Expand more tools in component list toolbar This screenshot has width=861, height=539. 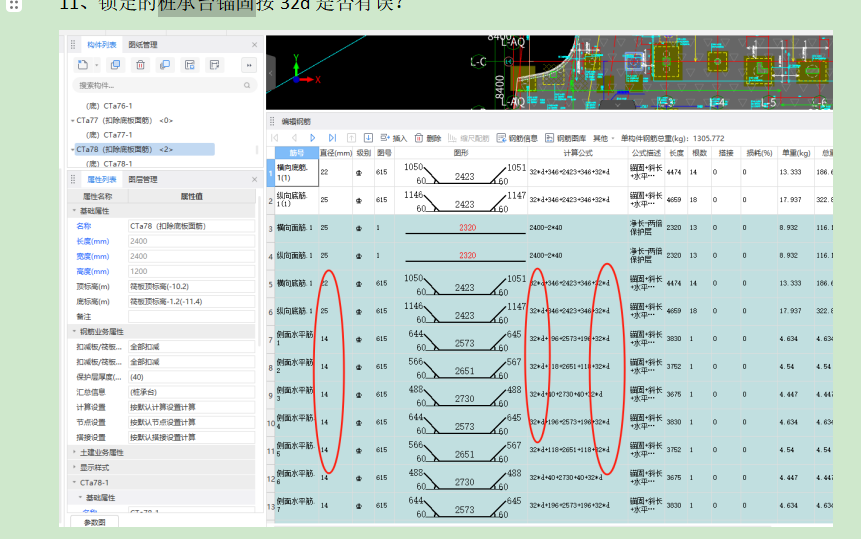coord(249,65)
